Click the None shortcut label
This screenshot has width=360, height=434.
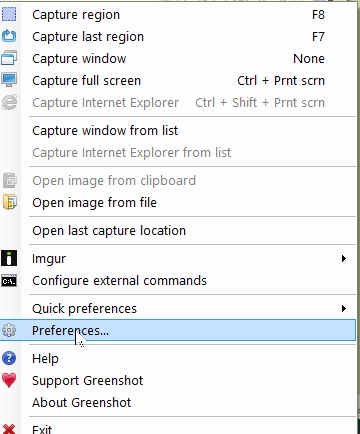(309, 59)
